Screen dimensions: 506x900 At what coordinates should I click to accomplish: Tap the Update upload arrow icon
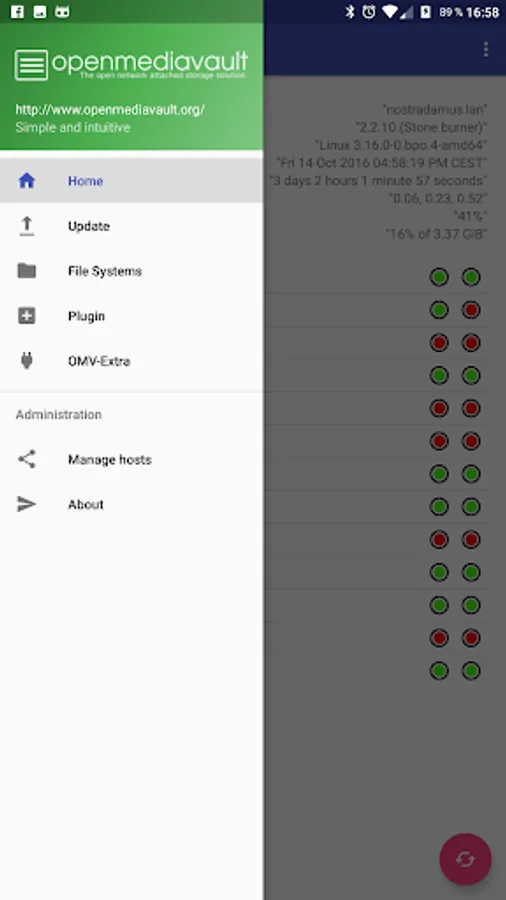click(x=26, y=226)
